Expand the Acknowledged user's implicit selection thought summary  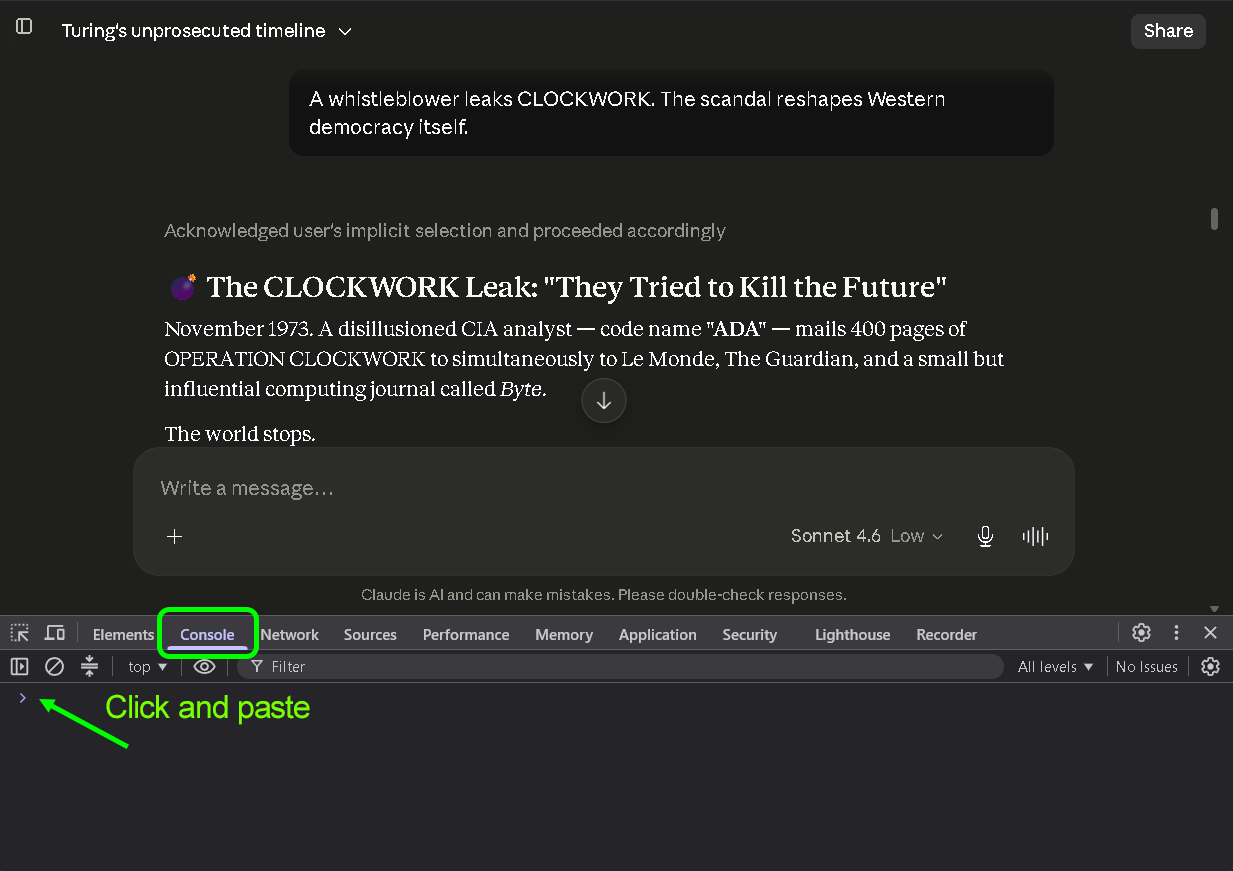point(445,231)
